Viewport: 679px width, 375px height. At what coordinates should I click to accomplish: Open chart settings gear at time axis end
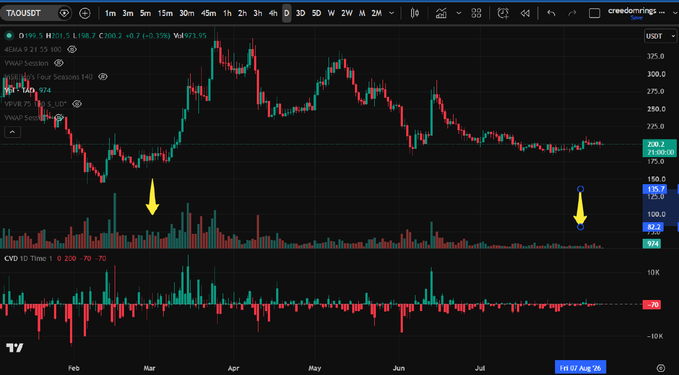pos(661,368)
